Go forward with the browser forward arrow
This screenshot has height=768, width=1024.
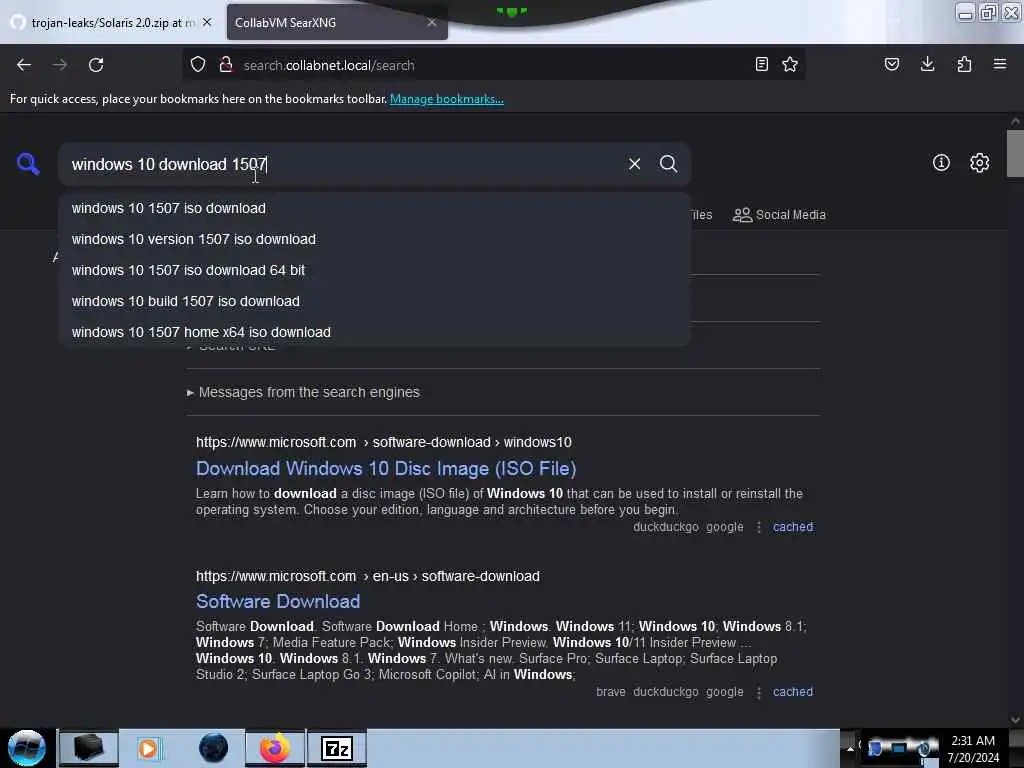(59, 65)
